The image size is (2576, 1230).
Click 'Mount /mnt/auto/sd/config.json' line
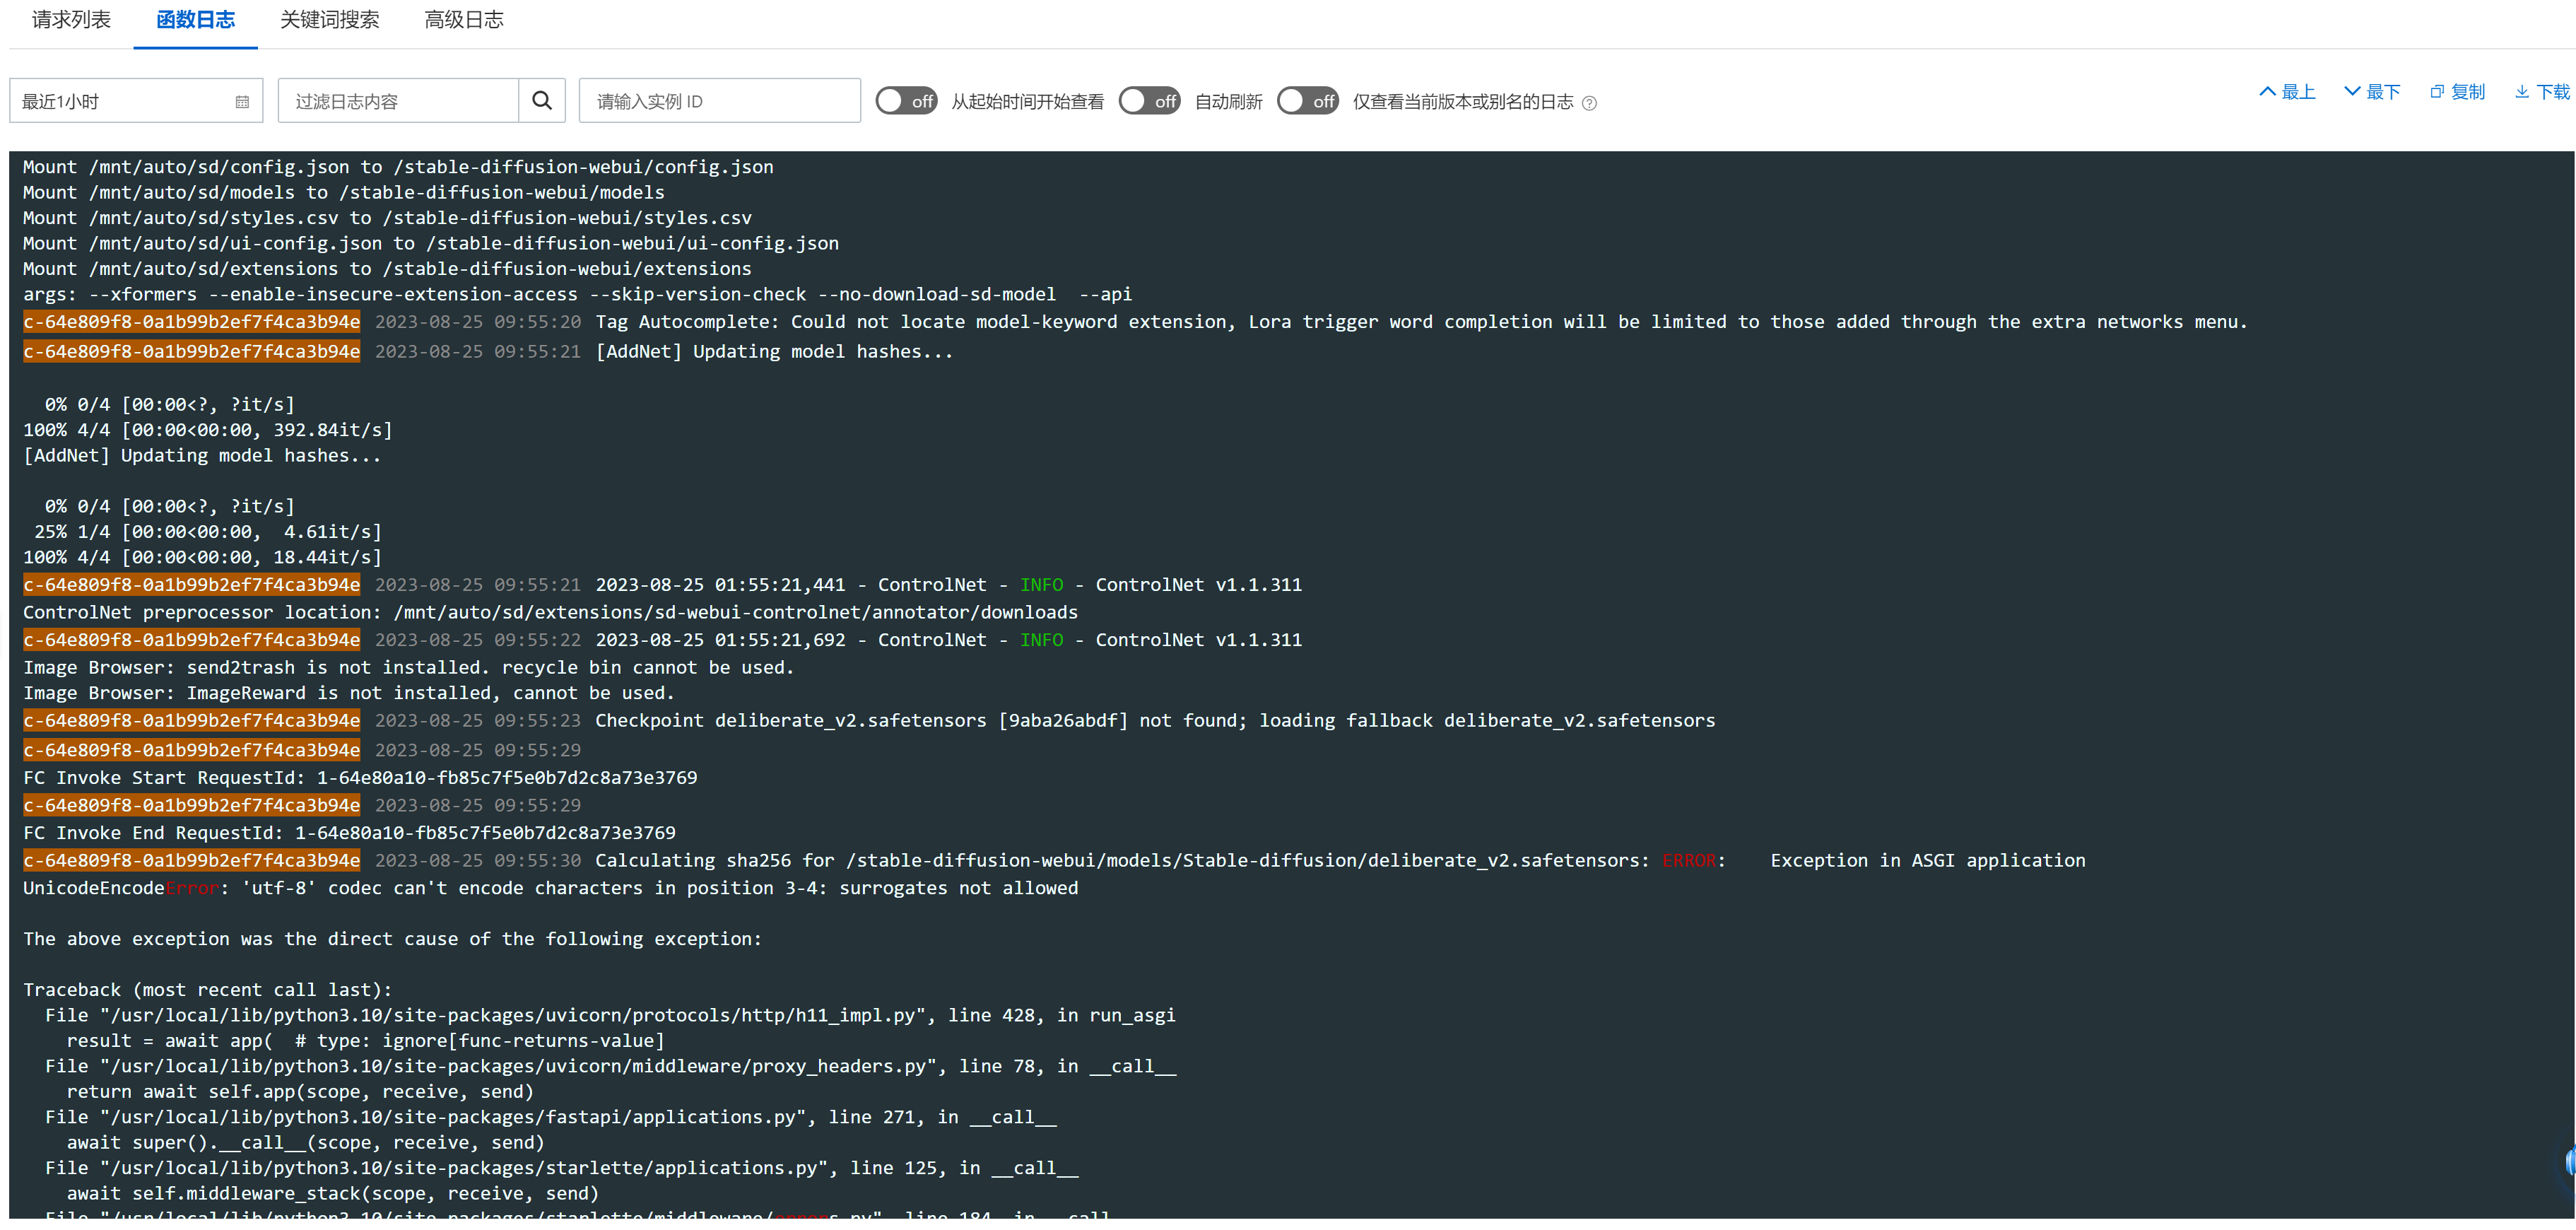(398, 167)
